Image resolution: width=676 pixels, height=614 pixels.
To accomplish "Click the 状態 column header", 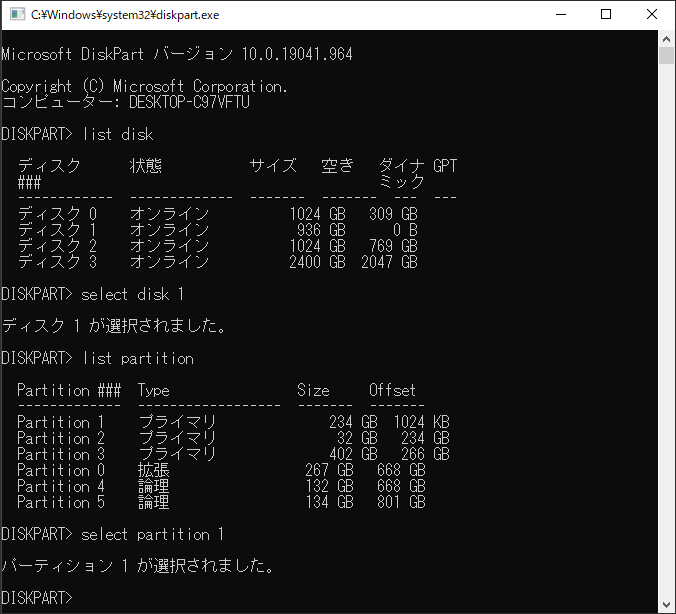I will point(146,166).
